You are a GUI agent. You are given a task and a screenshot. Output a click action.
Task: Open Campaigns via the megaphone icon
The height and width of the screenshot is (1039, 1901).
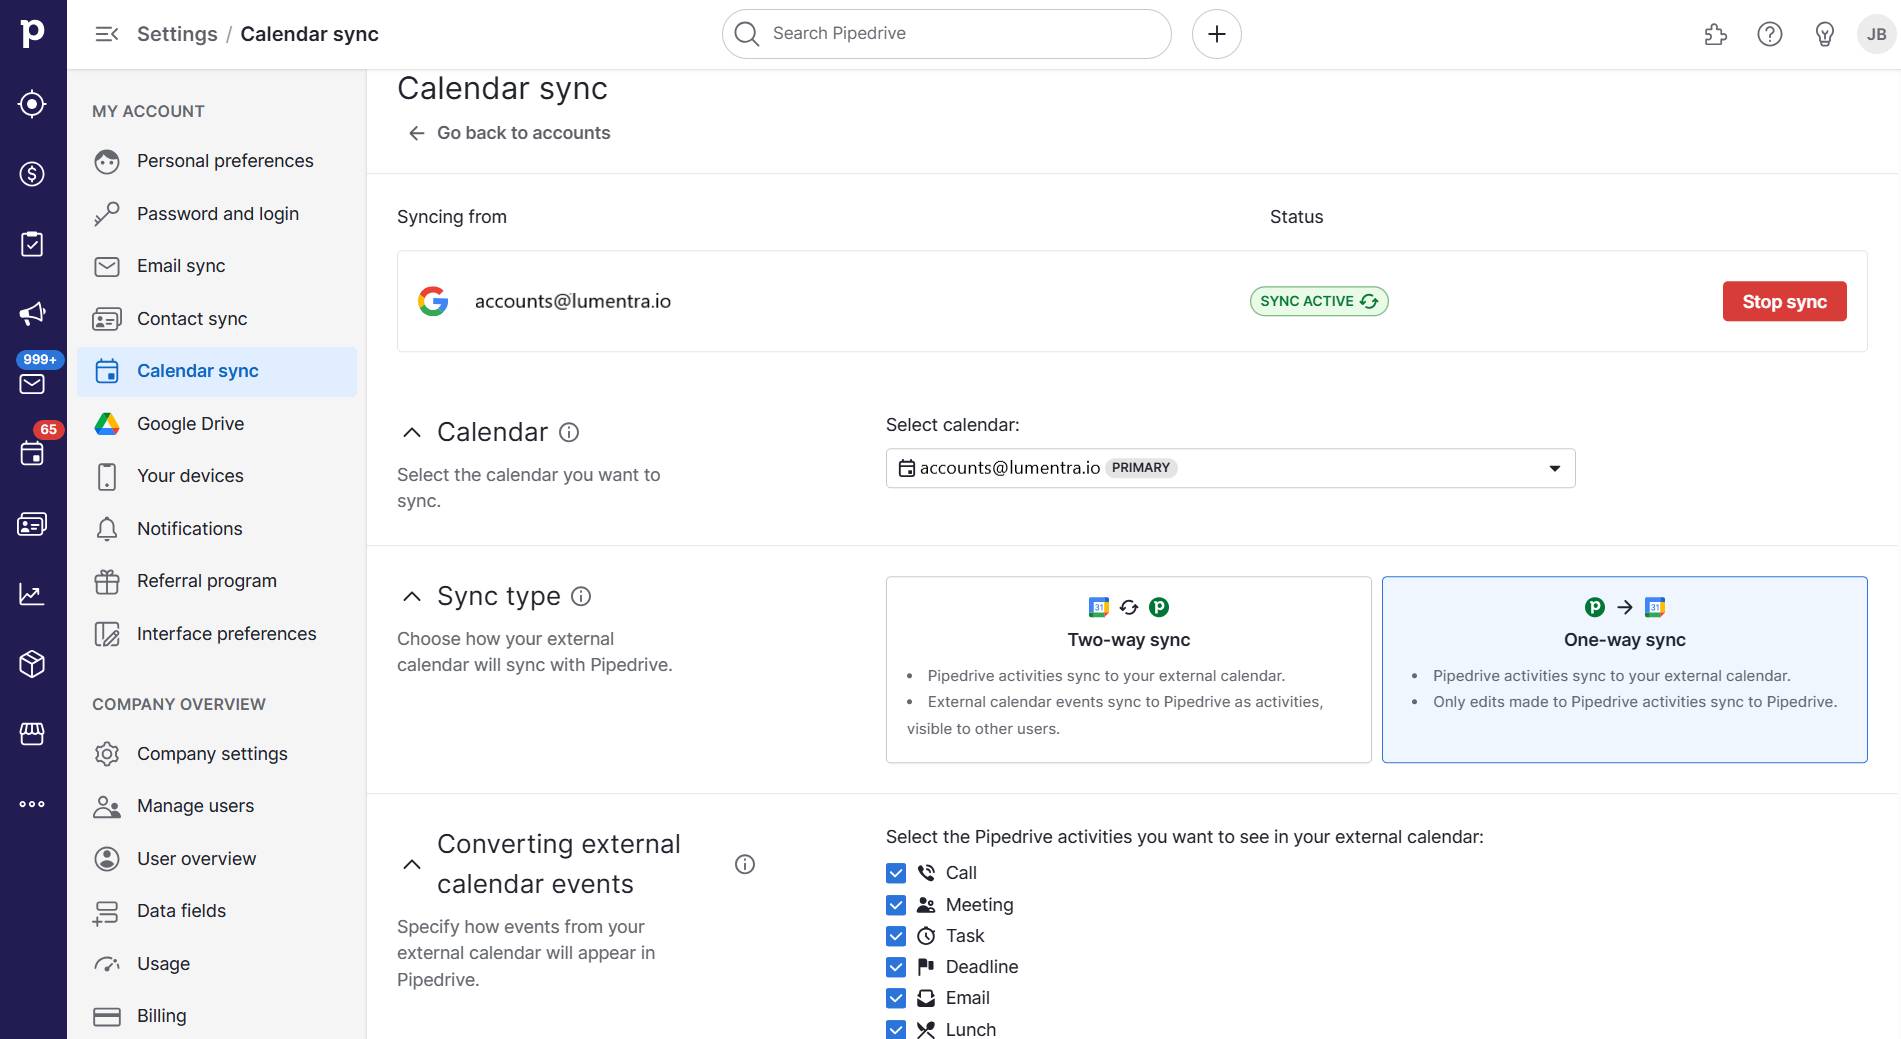coord(32,312)
